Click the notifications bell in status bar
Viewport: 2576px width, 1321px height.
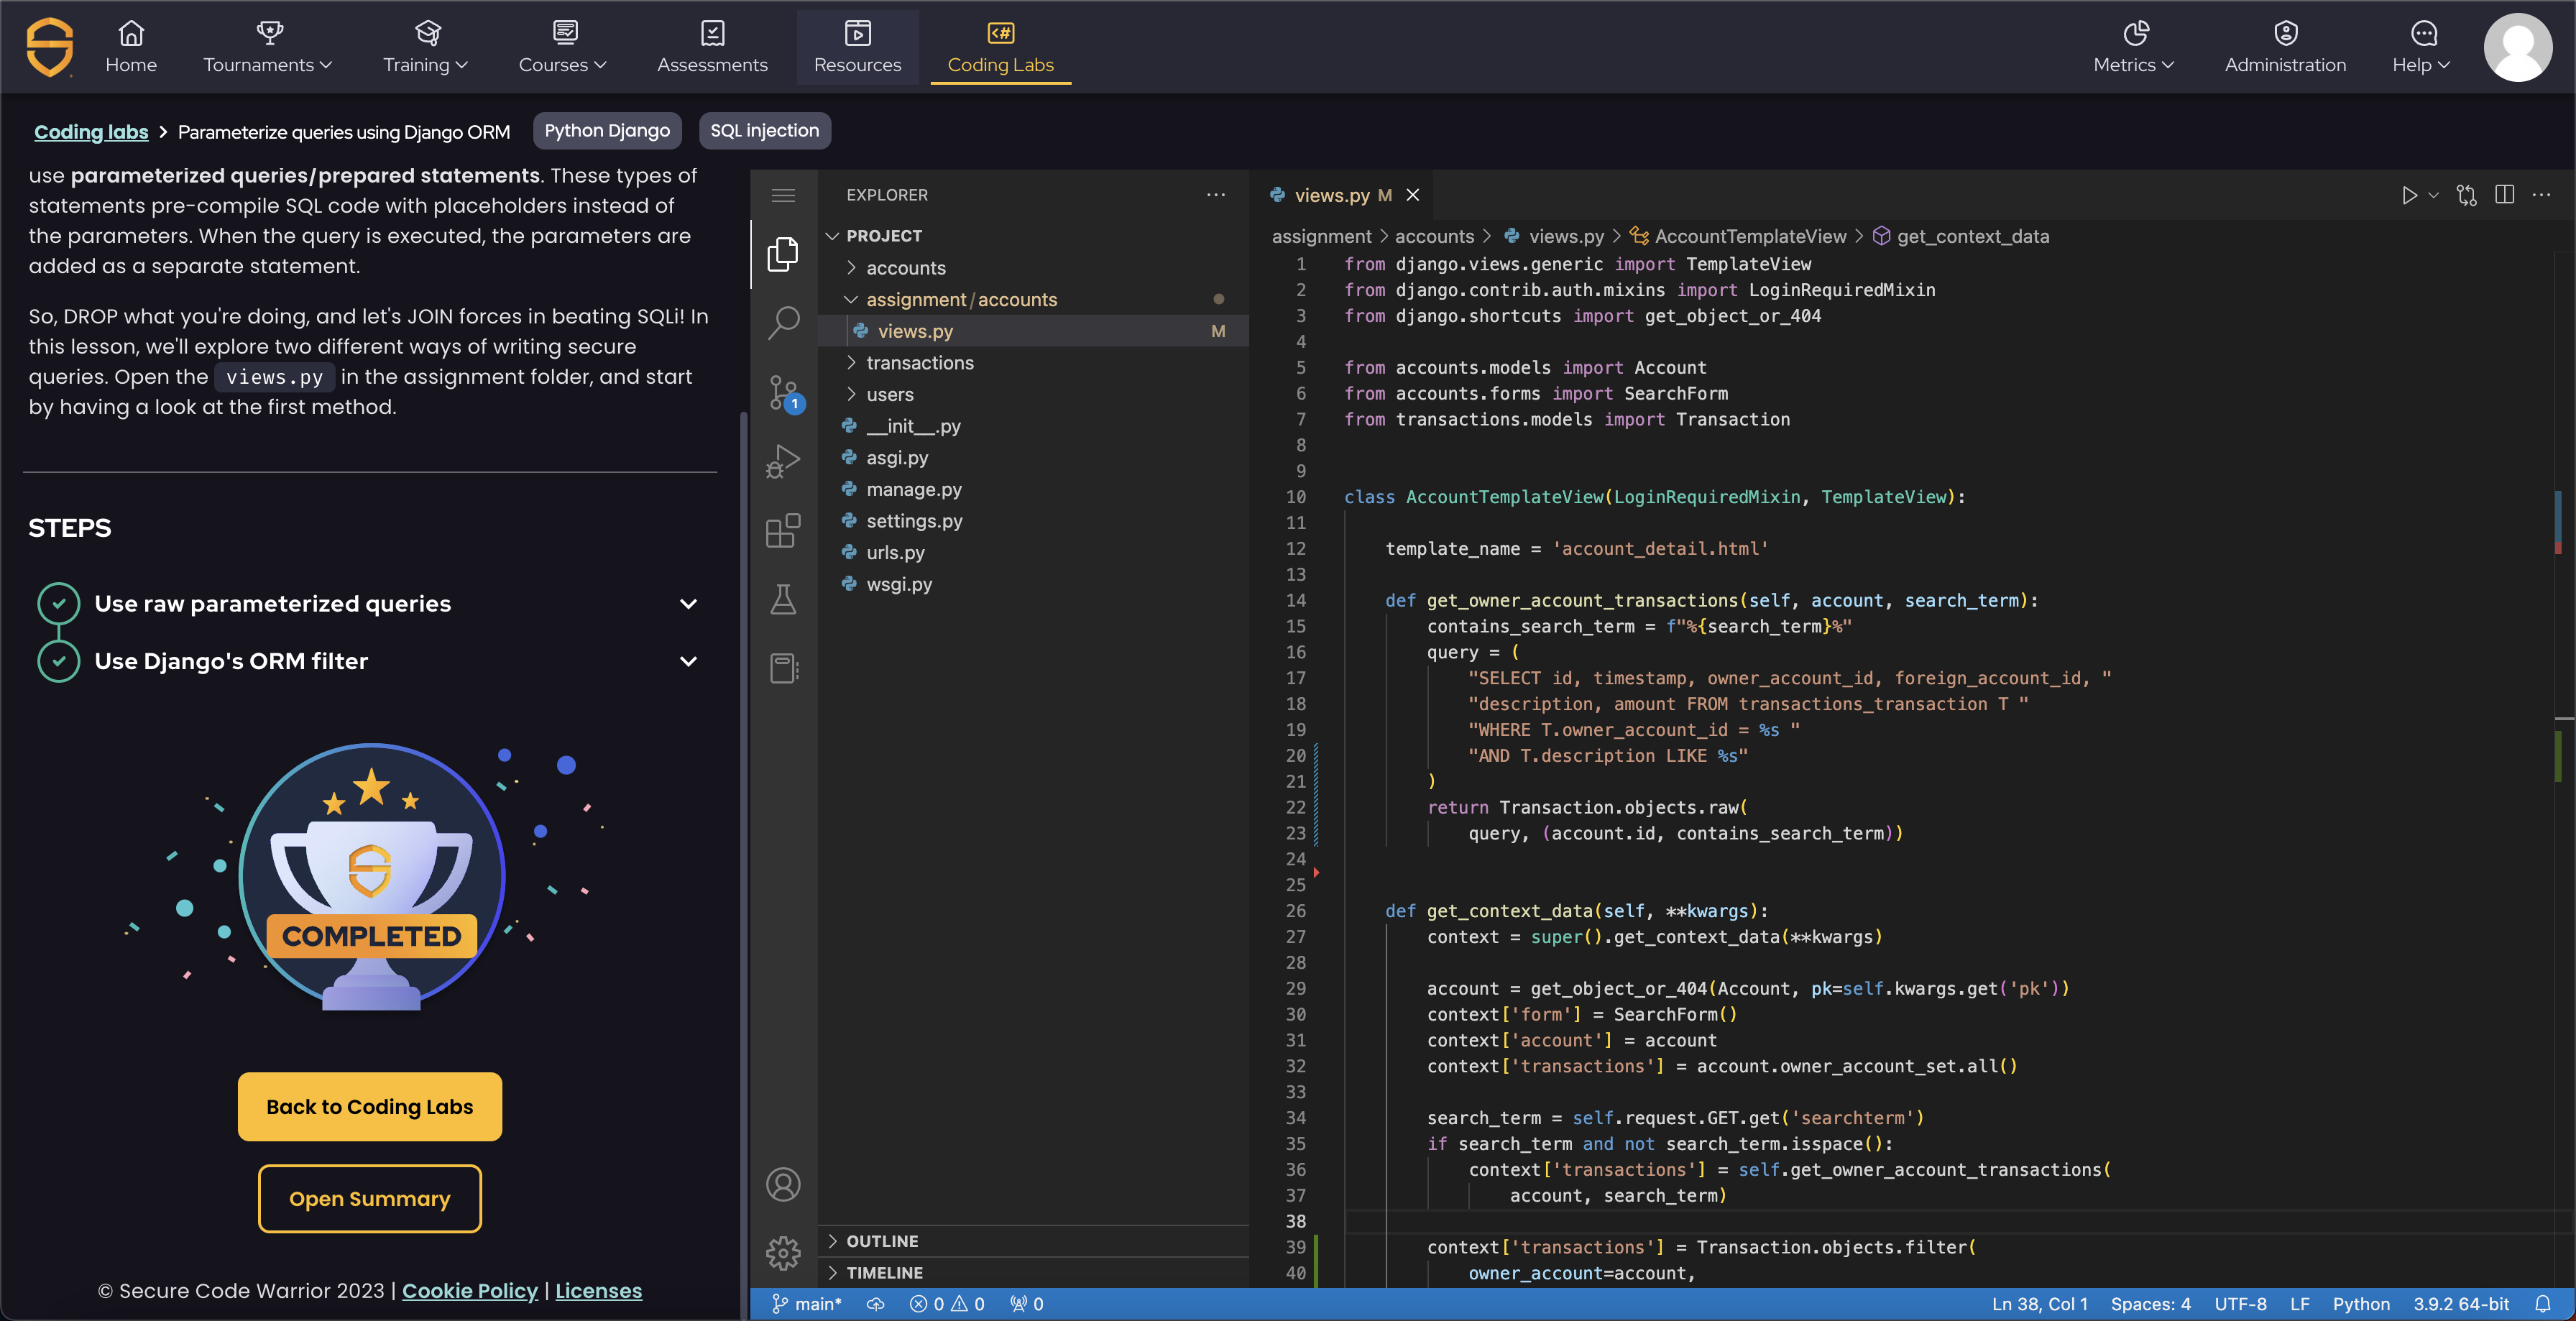coord(2543,1304)
